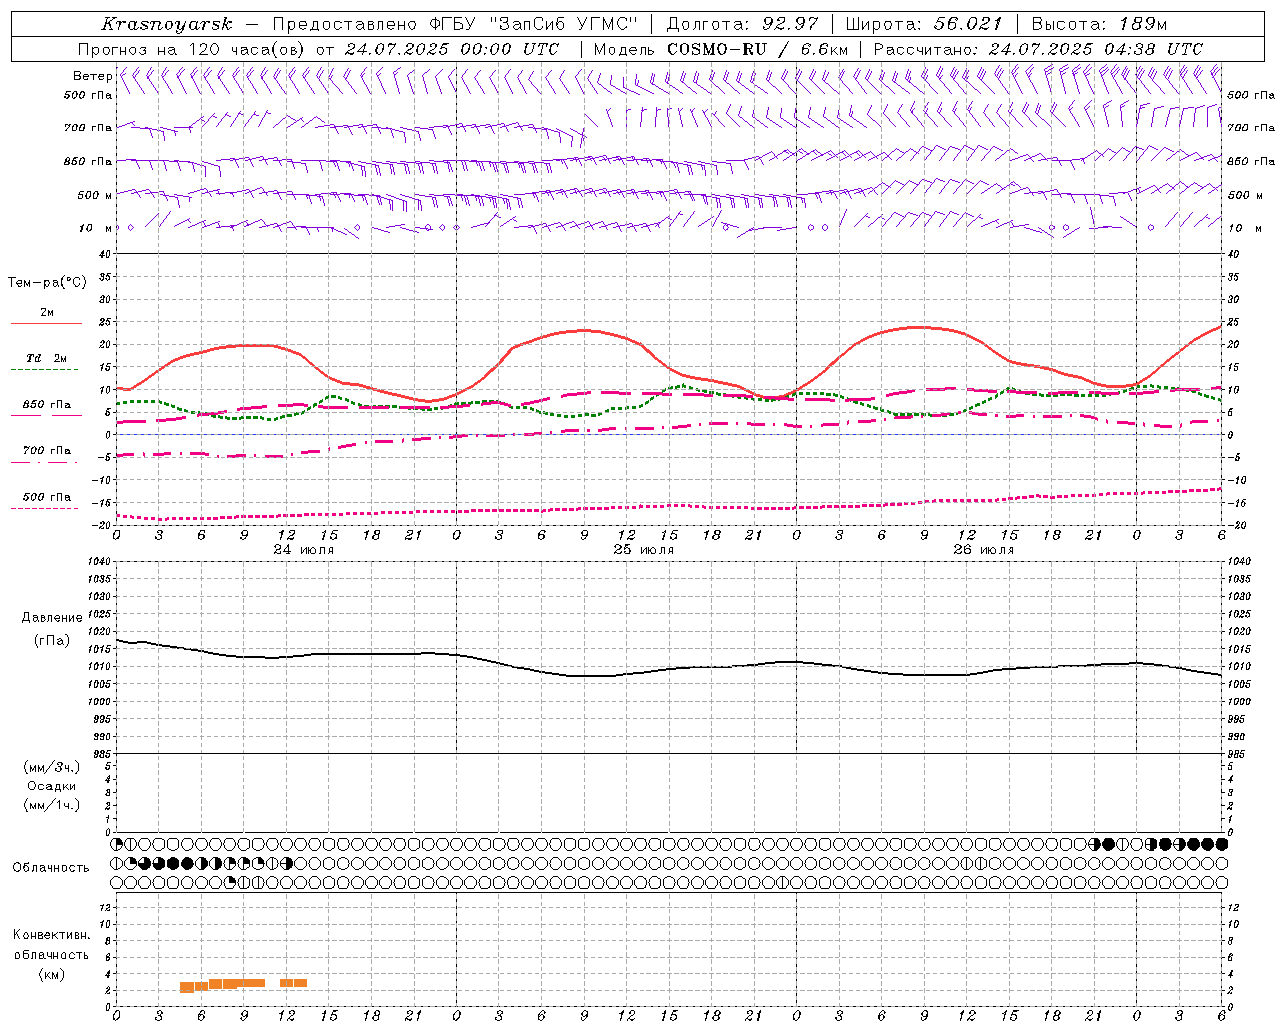Viewport: 1280px width, 1024px height.
Task: Click the '1040' value on left pressure axis
Action: click(x=100, y=562)
